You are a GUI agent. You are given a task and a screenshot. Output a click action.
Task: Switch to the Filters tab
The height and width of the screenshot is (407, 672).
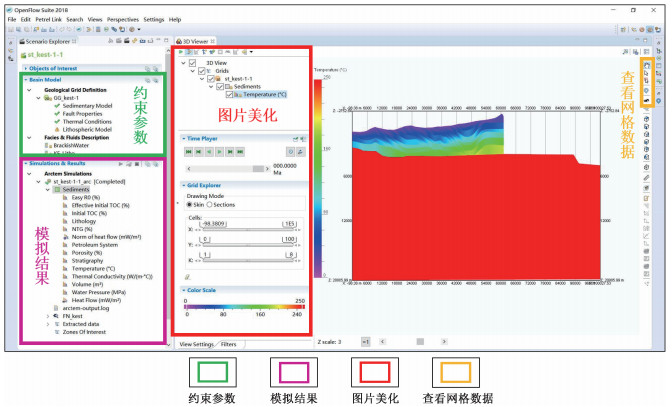(x=232, y=343)
